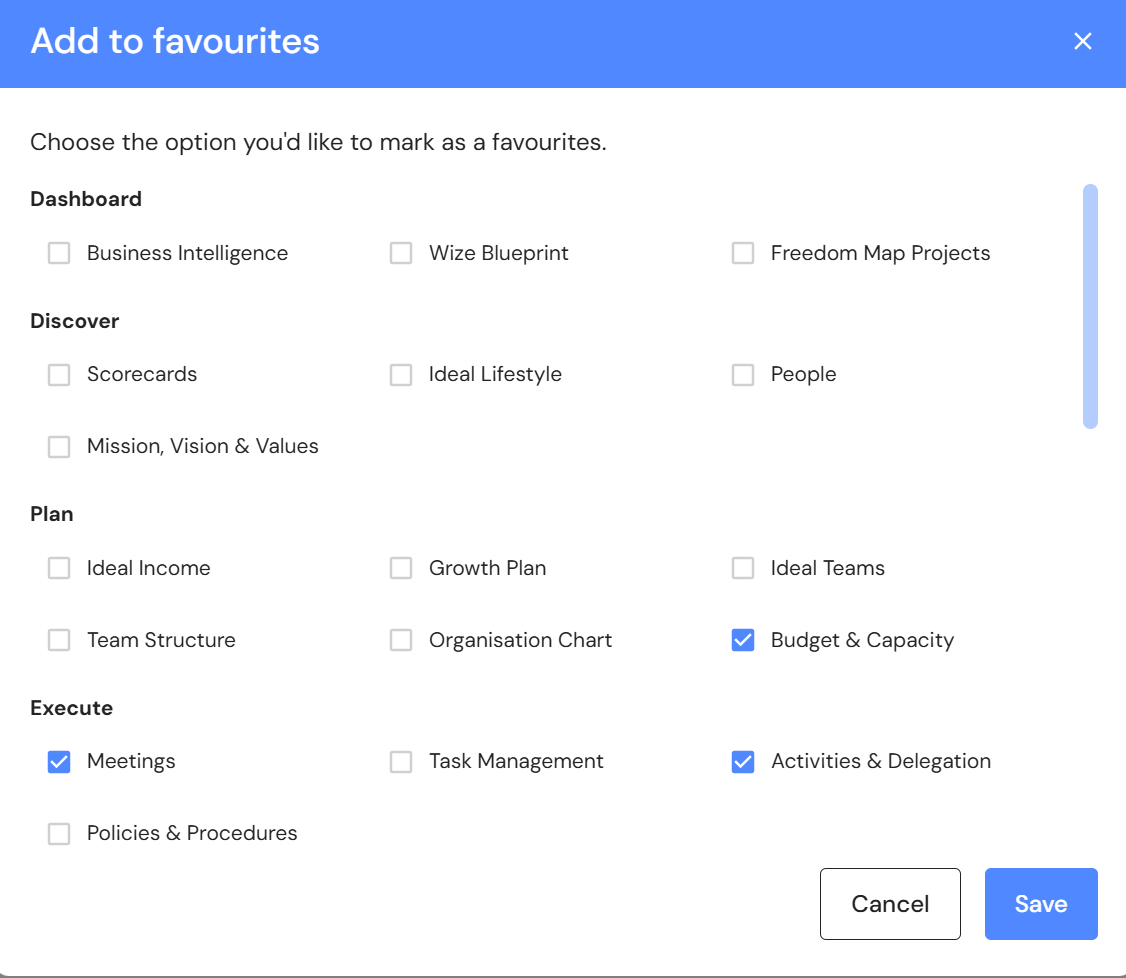This screenshot has width=1126, height=978.
Task: Check the People option
Action: point(743,375)
